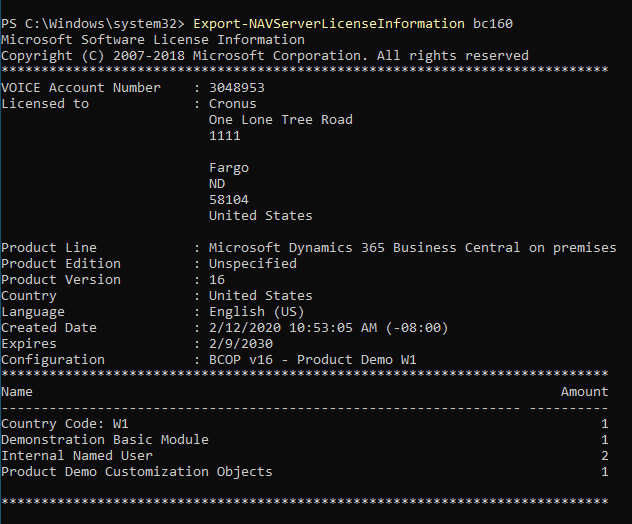The width and height of the screenshot is (632, 524).
Task: Click the Product Line value text
Action: [412, 247]
